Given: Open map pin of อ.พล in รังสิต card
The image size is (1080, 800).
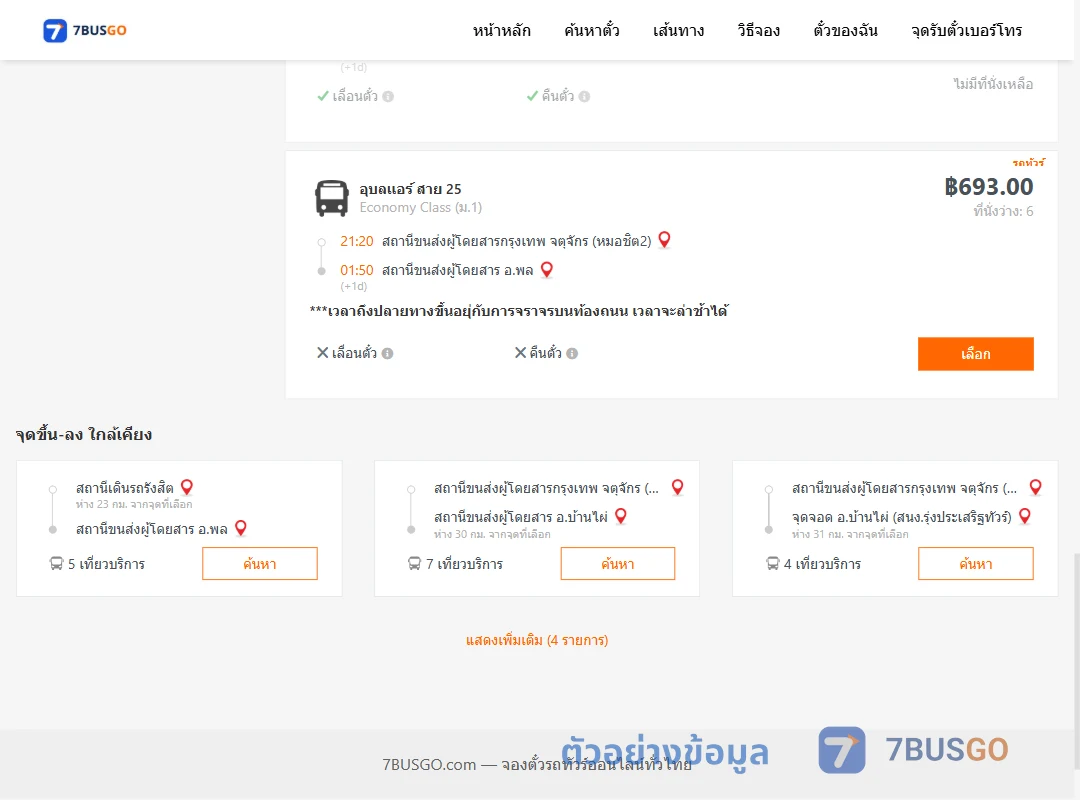Looking at the screenshot, I should (240, 529).
